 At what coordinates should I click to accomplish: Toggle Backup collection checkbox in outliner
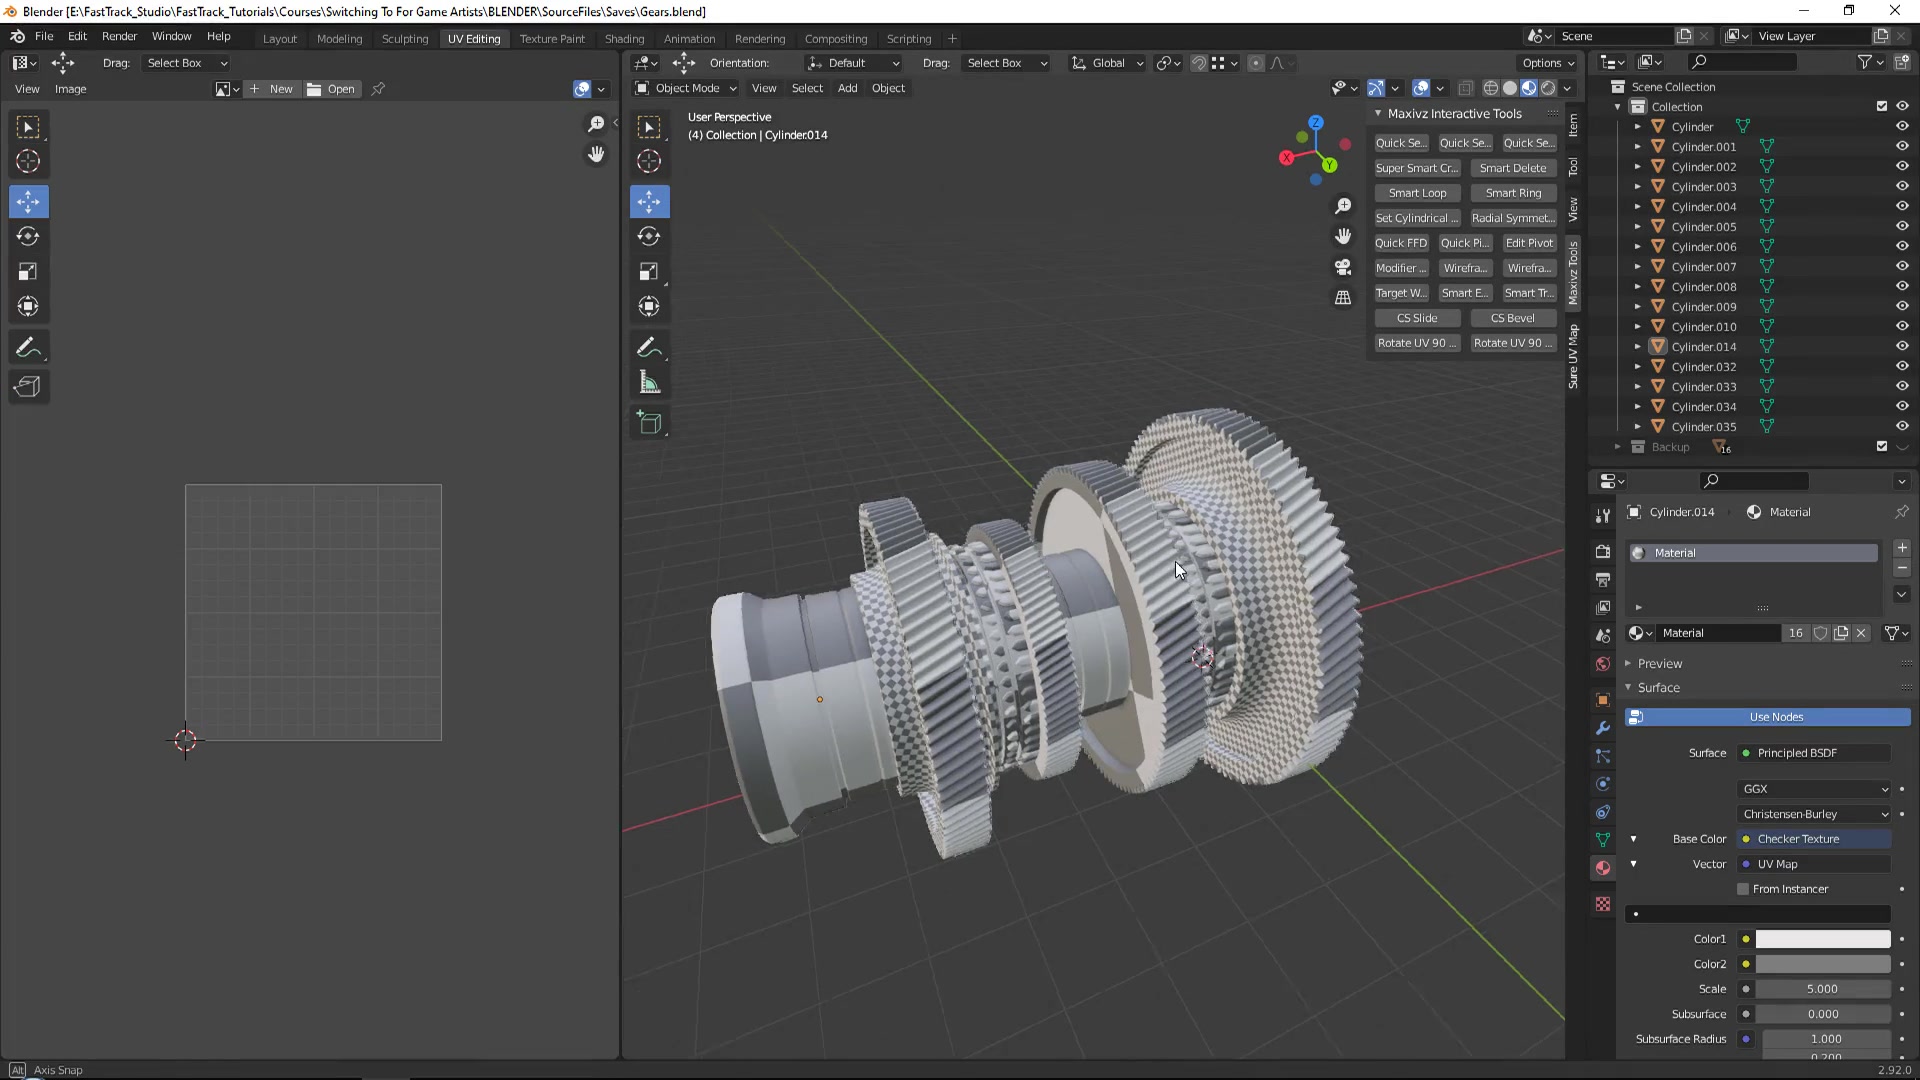[1882, 446]
